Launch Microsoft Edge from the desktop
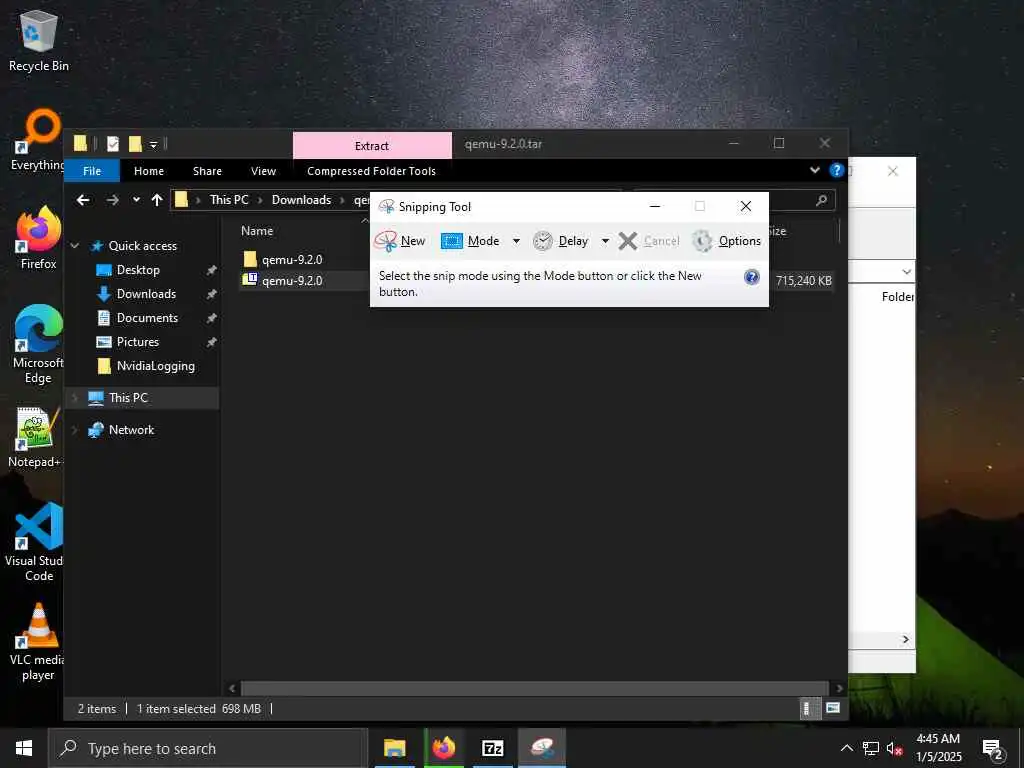The height and width of the screenshot is (768, 1024). (x=39, y=344)
